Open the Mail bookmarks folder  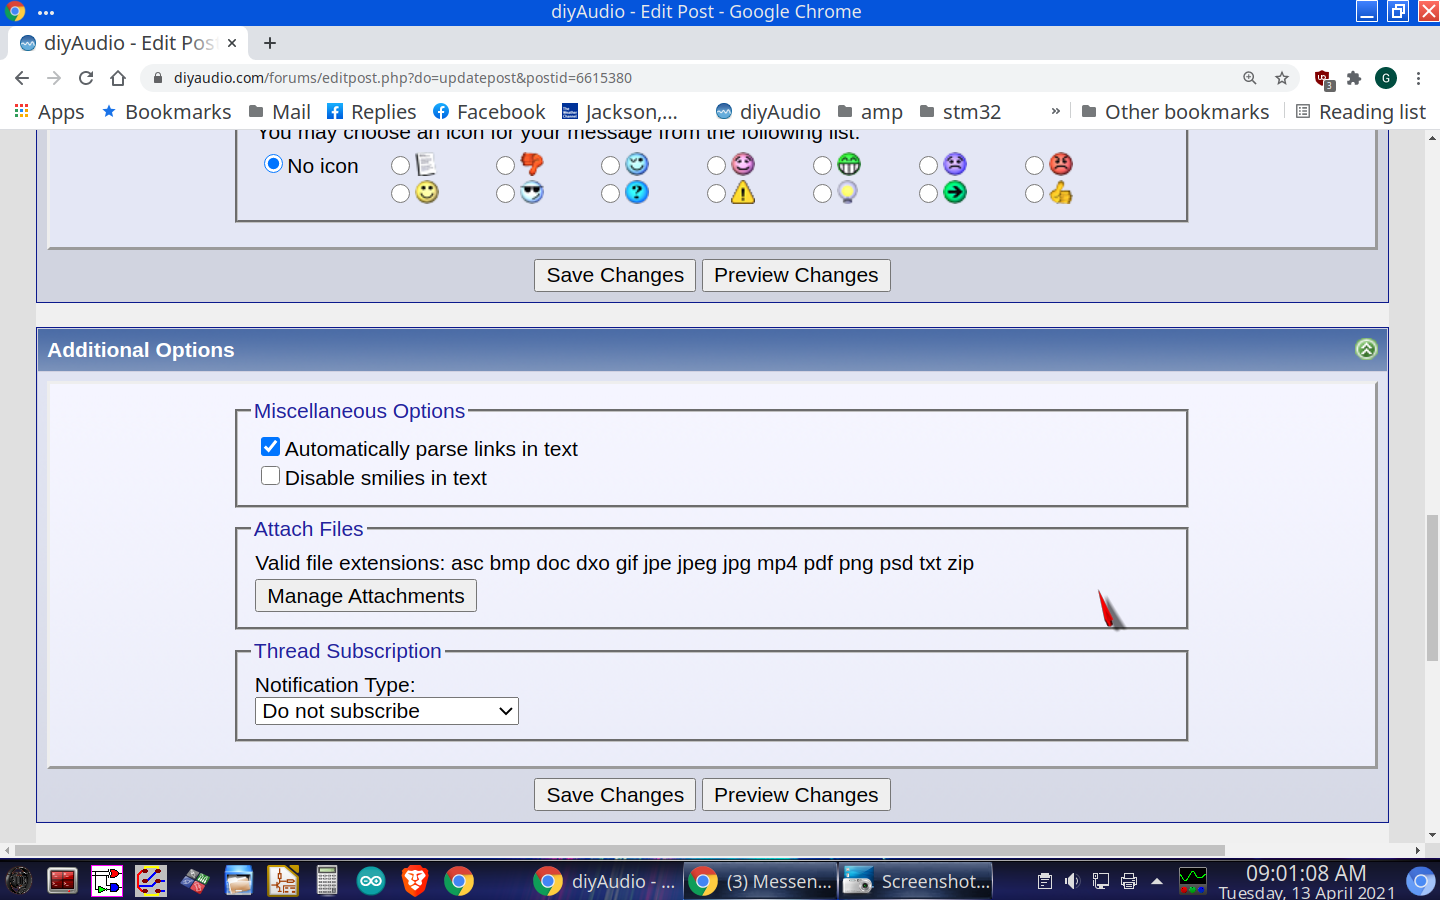(280, 111)
